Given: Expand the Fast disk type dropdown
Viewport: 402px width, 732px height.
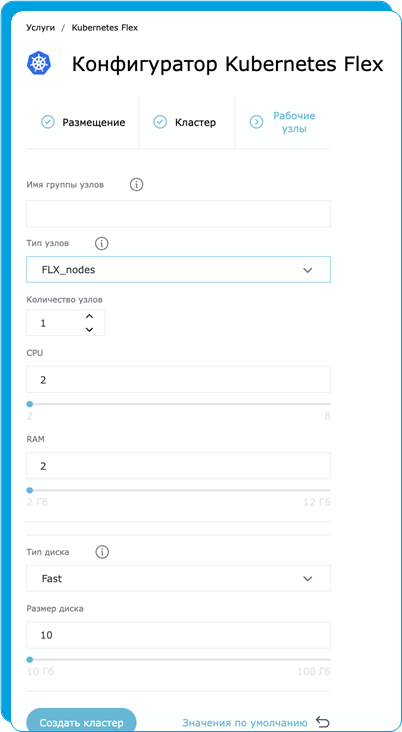Looking at the screenshot, I should click(178, 578).
